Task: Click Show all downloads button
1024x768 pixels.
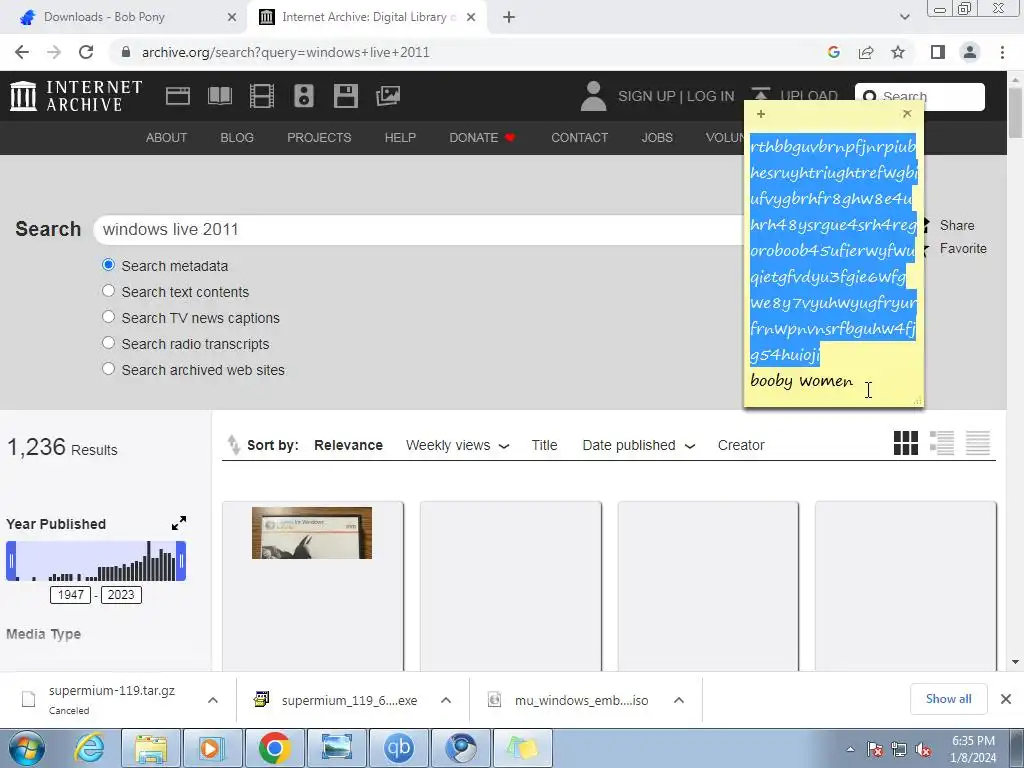Action: click(948, 699)
